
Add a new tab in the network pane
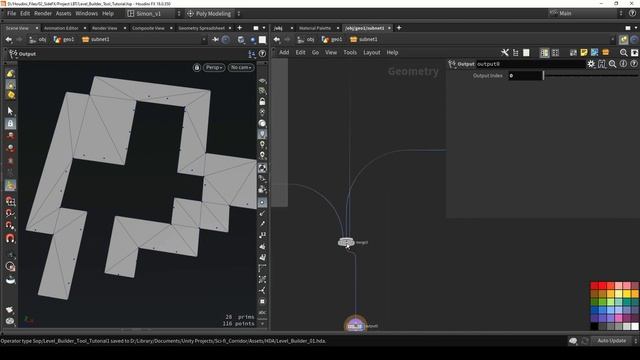tap(399, 28)
